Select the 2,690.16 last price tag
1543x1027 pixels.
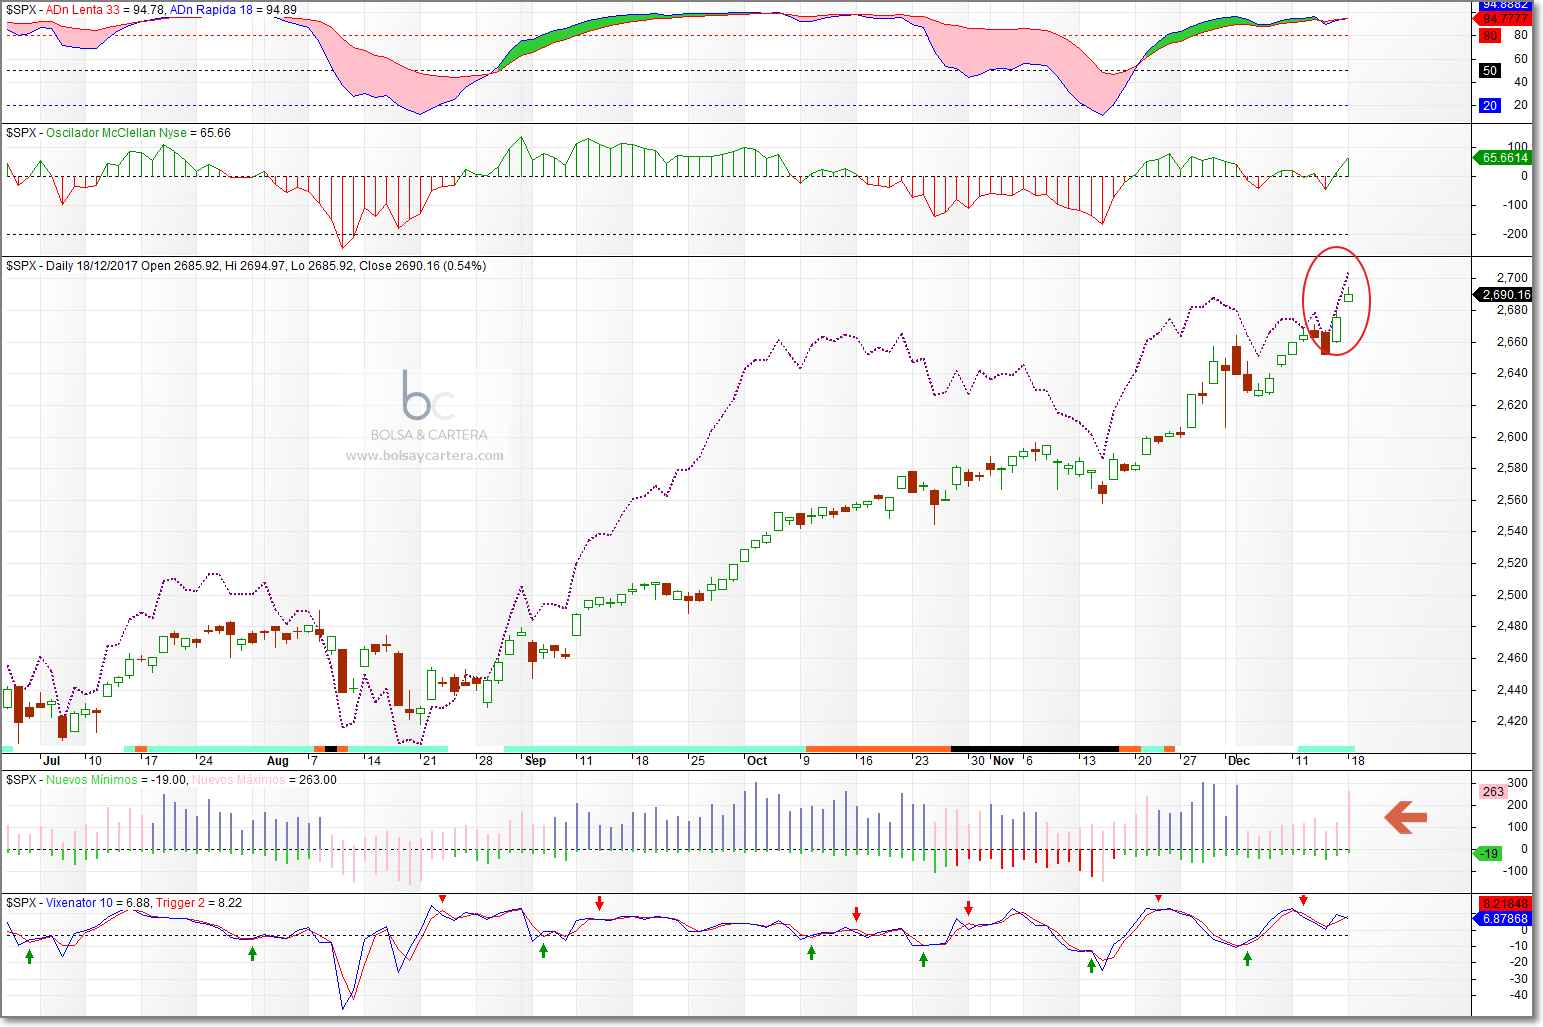click(x=1505, y=294)
